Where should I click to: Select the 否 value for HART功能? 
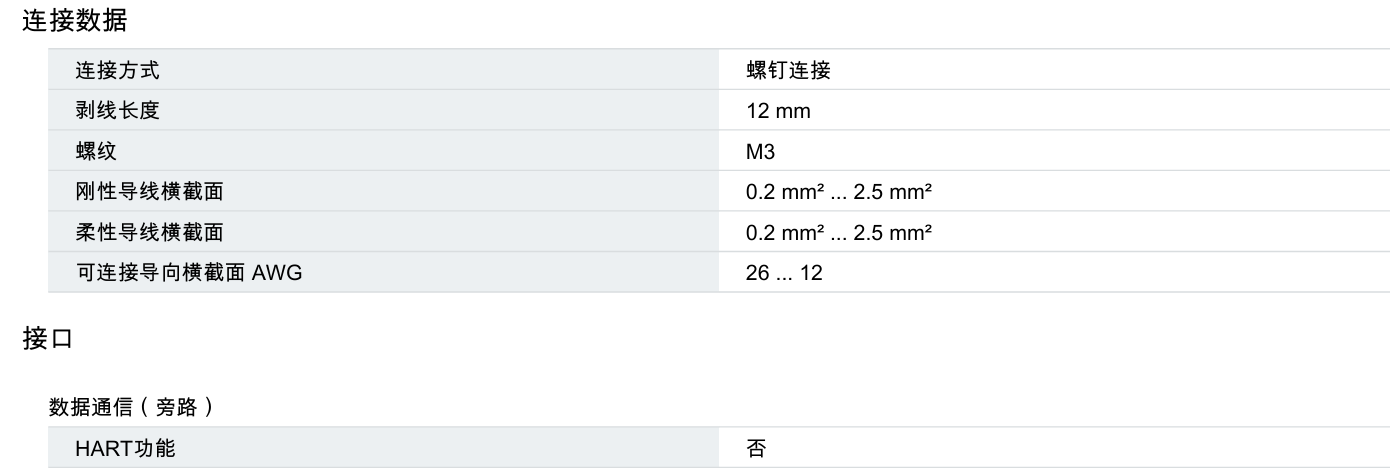click(x=756, y=449)
